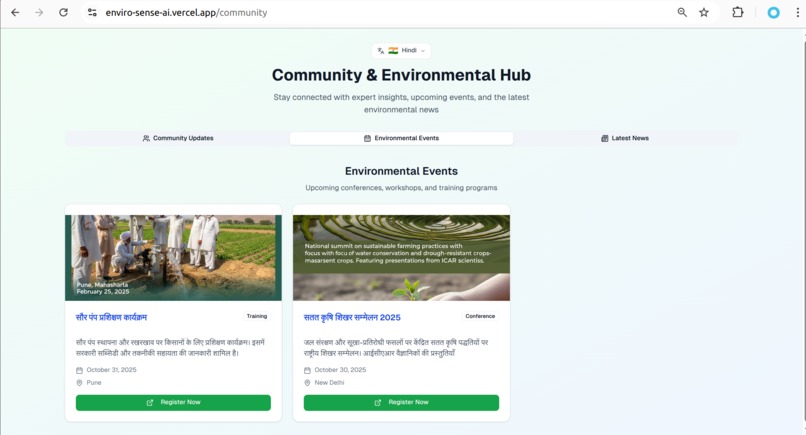
Task: Register Now for the New Delhi conference
Action: pos(401,403)
